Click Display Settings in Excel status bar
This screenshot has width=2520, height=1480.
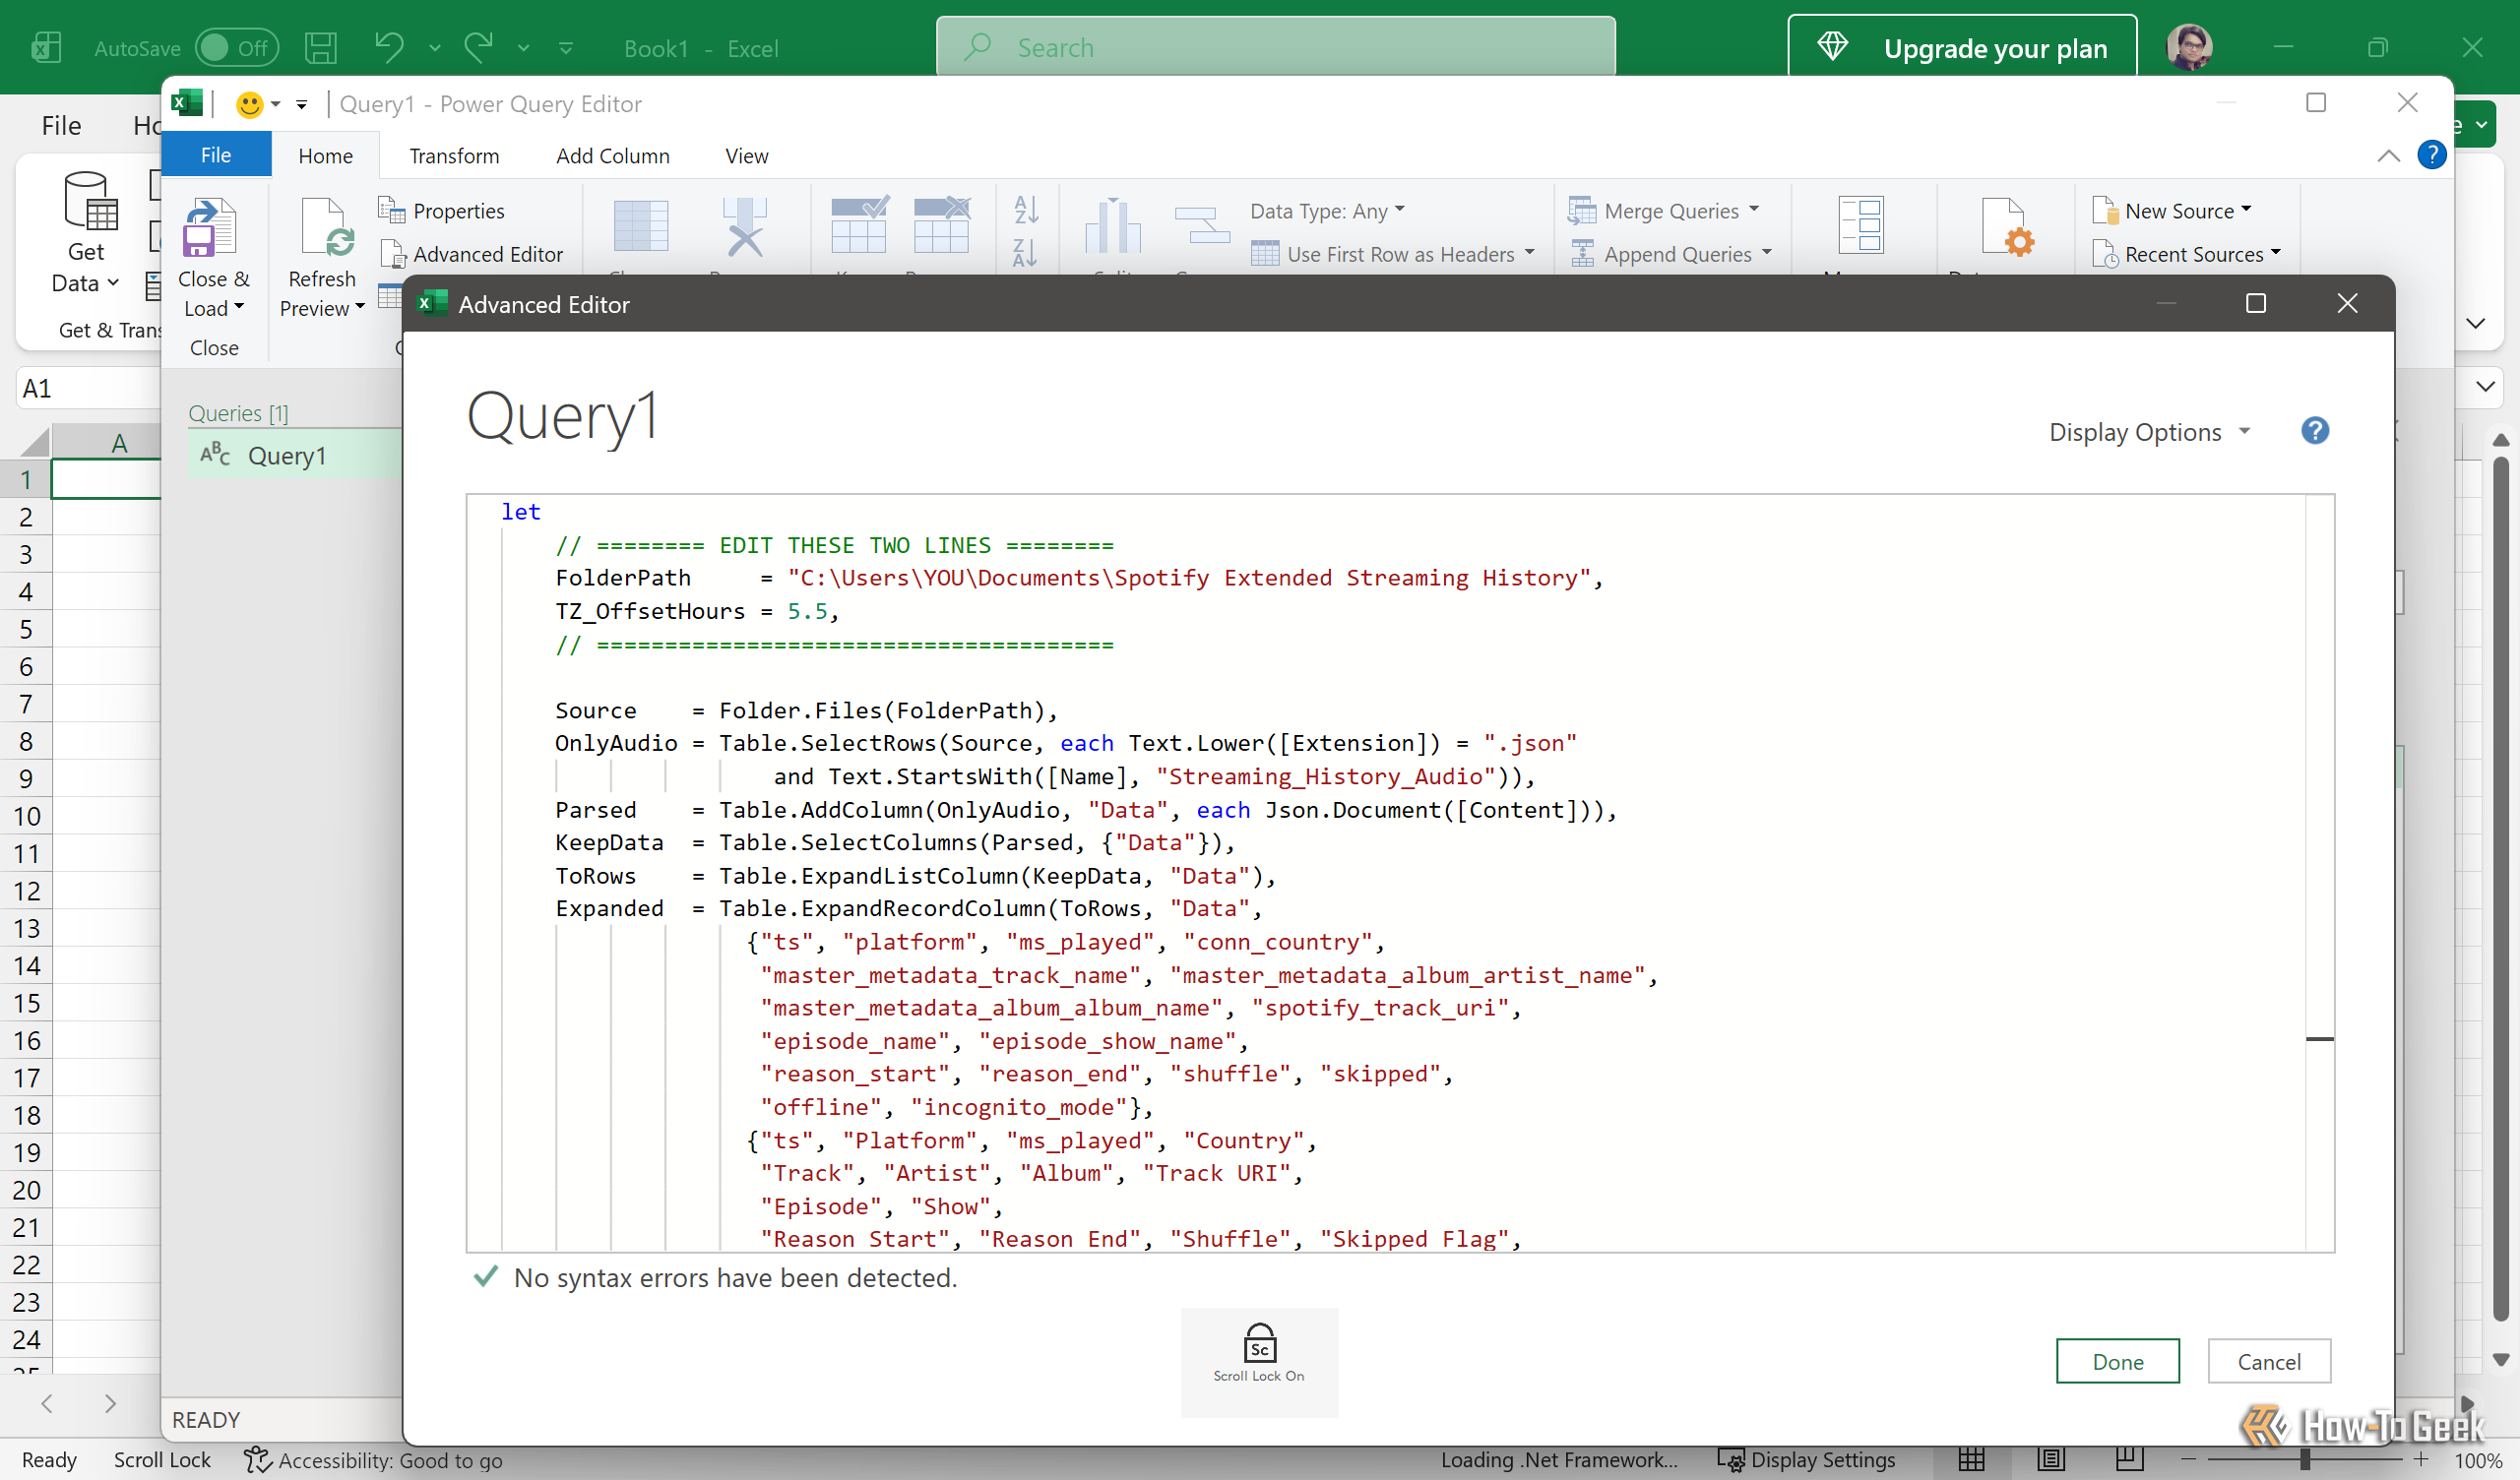click(1806, 1459)
